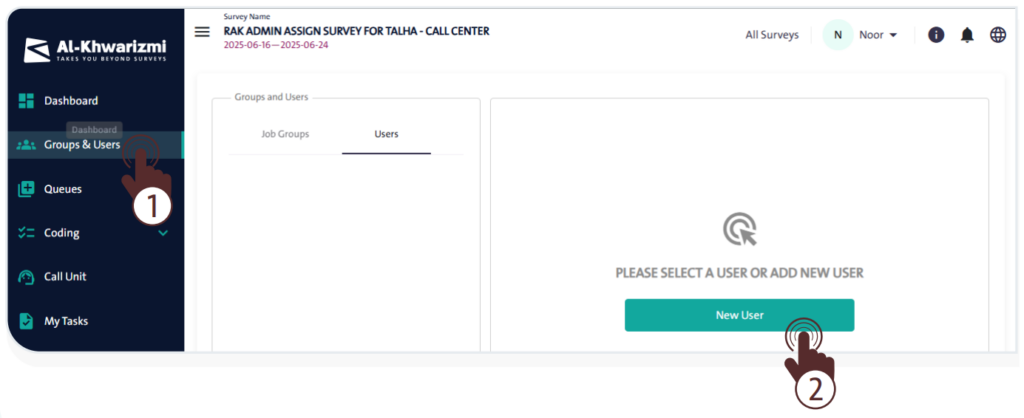Open Queues menu item label

pos(63,189)
